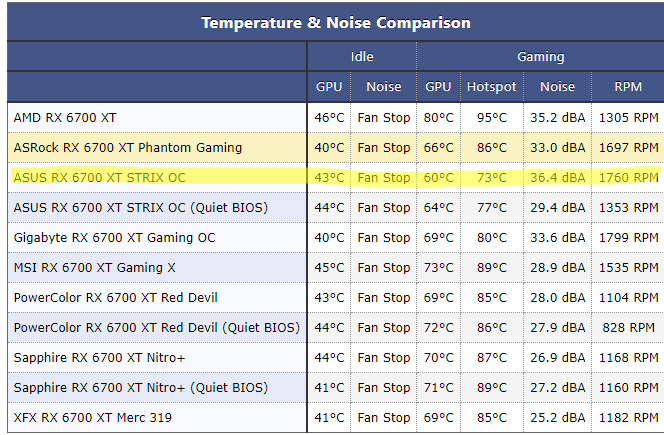Click the 1799 RPM cell
The width and height of the screenshot is (664, 435).
tap(628, 237)
